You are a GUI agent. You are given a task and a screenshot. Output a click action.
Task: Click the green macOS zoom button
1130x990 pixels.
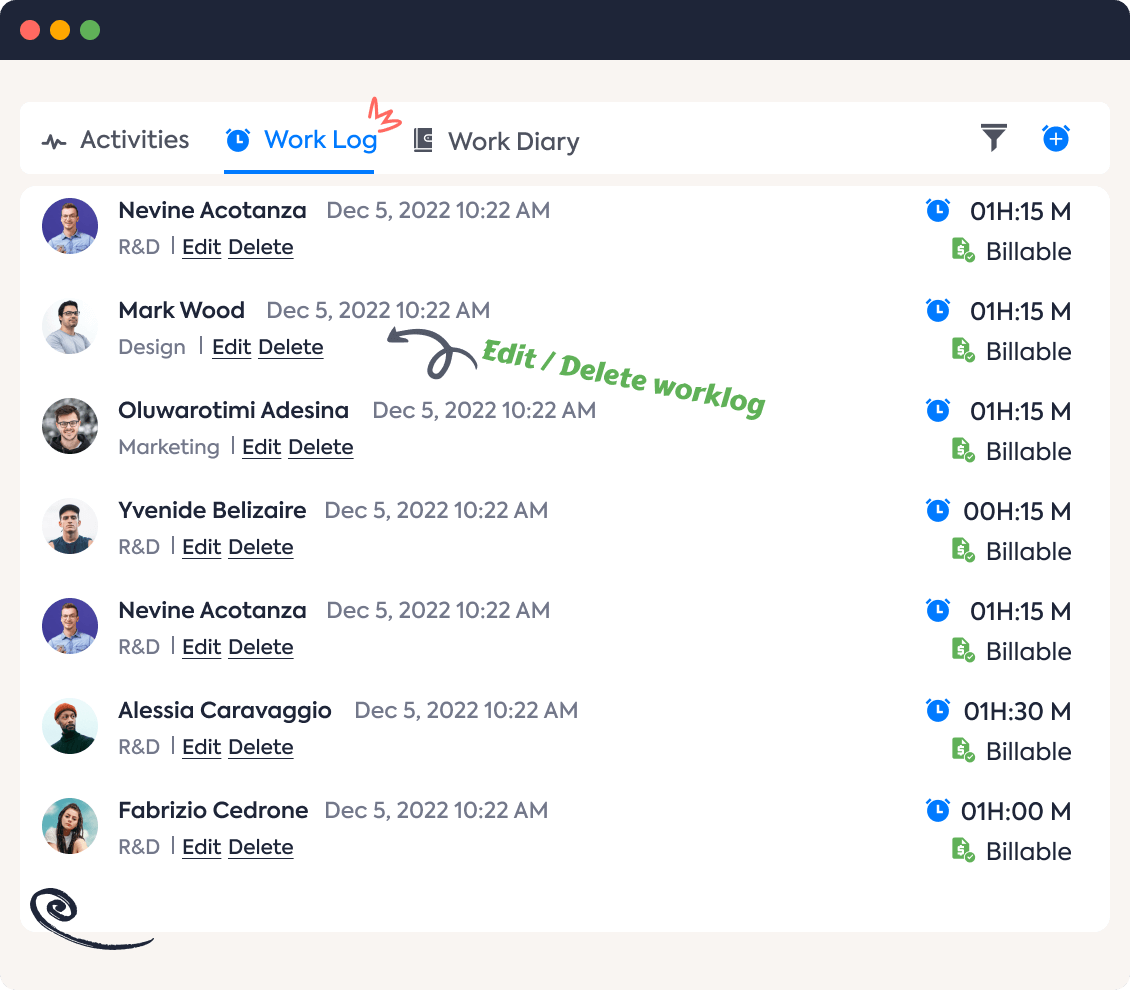[91, 30]
